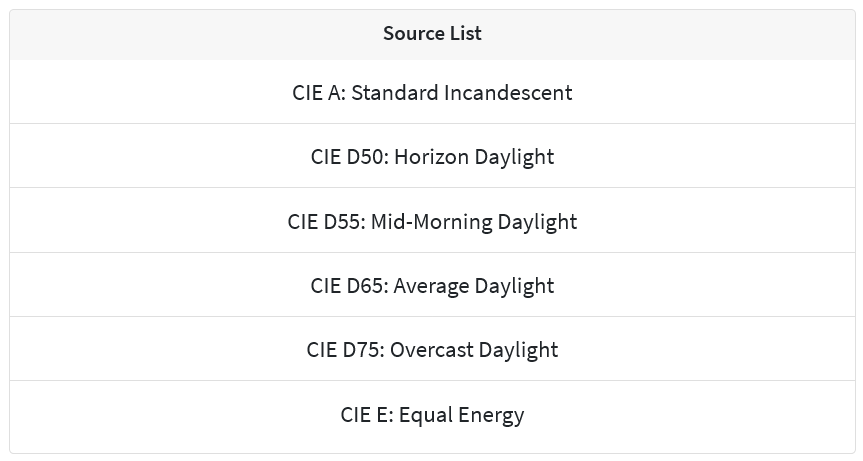Pick the CIE A illuminant
The height and width of the screenshot is (461, 863).
pyautogui.click(x=432, y=93)
